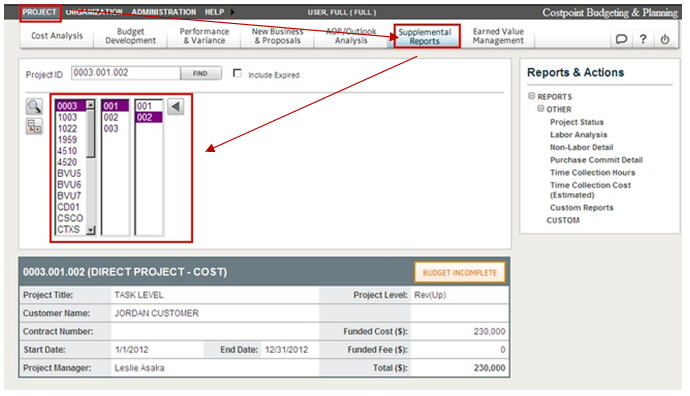This screenshot has height=396, width=690.
Task: Open the ORGANIZATION menu
Action: (94, 12)
